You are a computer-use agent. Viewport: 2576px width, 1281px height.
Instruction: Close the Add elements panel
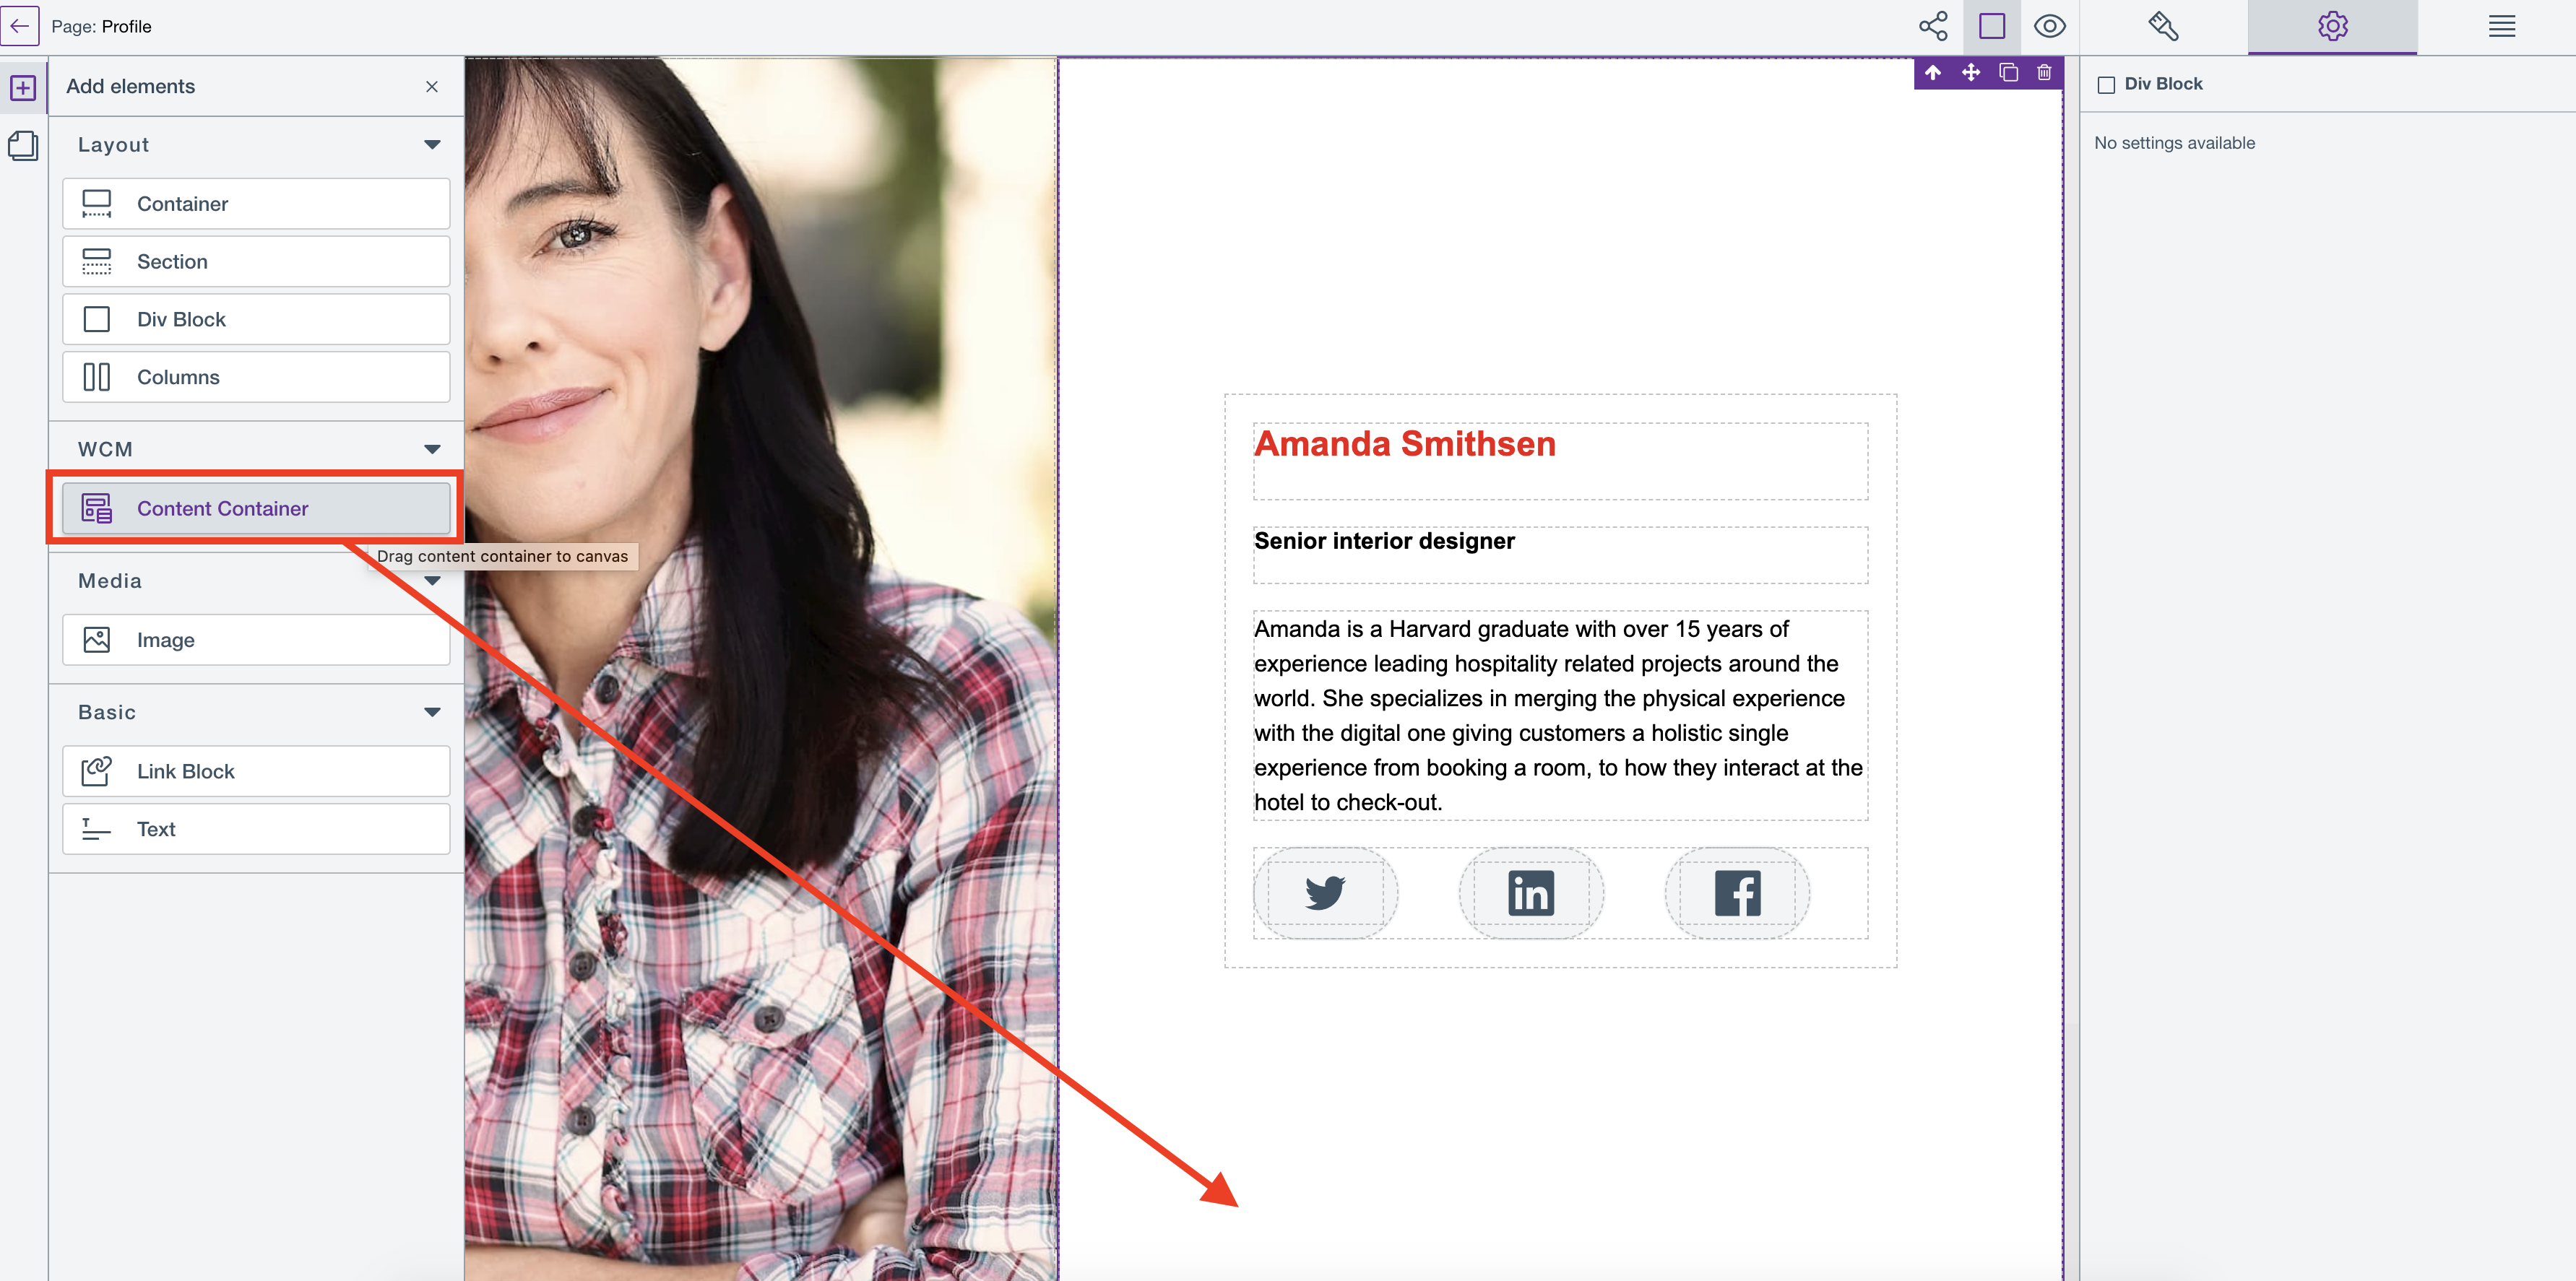(x=432, y=87)
